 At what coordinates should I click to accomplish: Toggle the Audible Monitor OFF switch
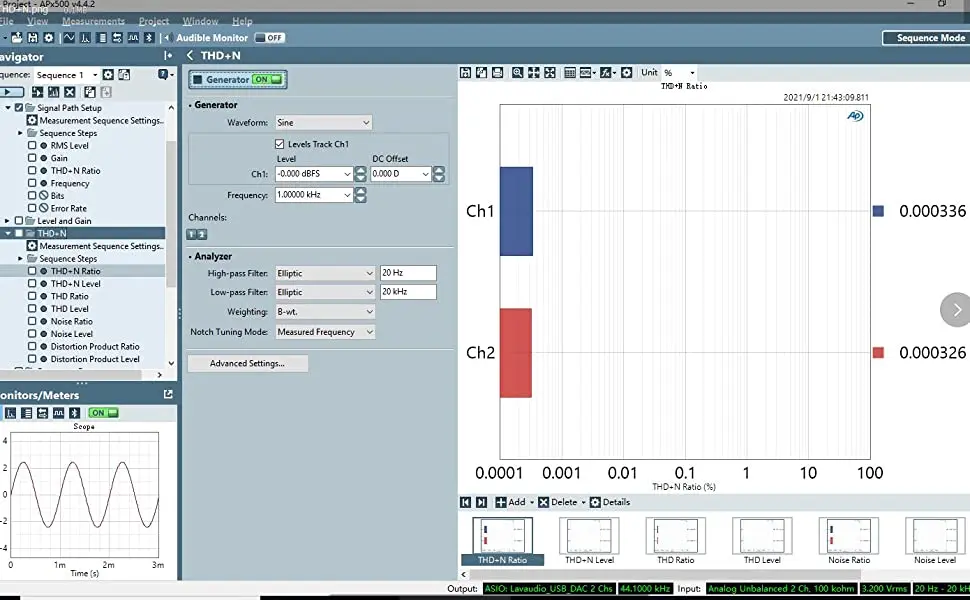click(x=269, y=38)
